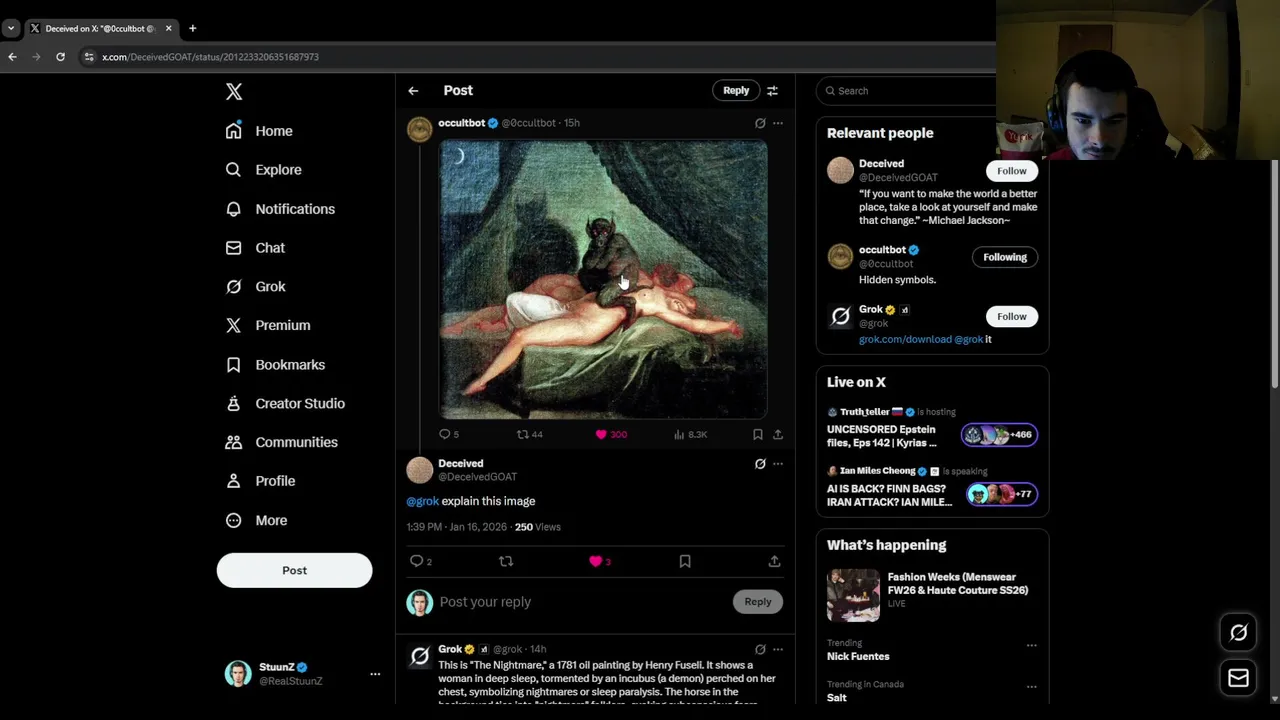Open Deceived profile avatar on post
Viewport: 1280px width, 720px height.
[420, 470]
